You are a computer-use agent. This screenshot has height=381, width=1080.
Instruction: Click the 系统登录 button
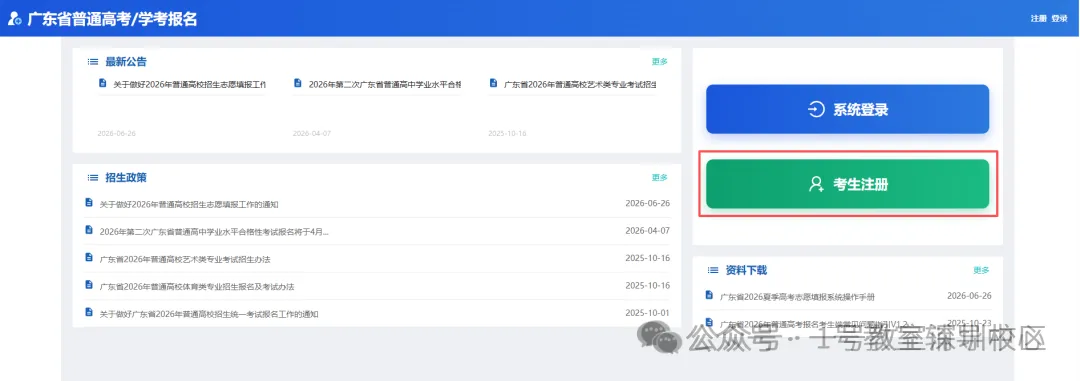click(847, 110)
